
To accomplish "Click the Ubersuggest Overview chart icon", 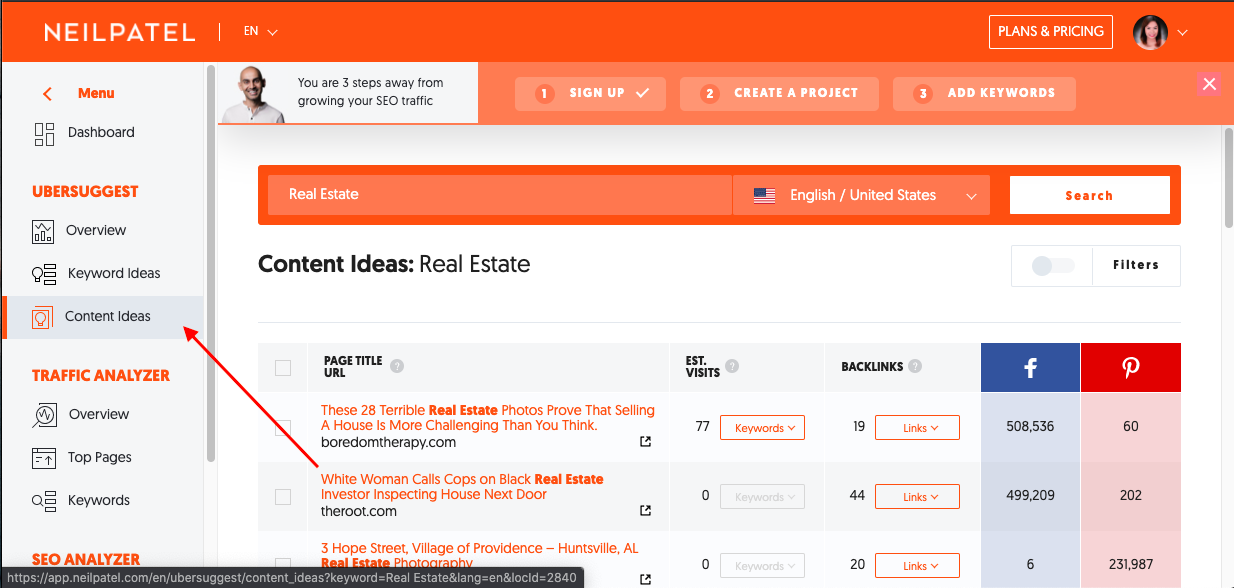I will point(43,231).
